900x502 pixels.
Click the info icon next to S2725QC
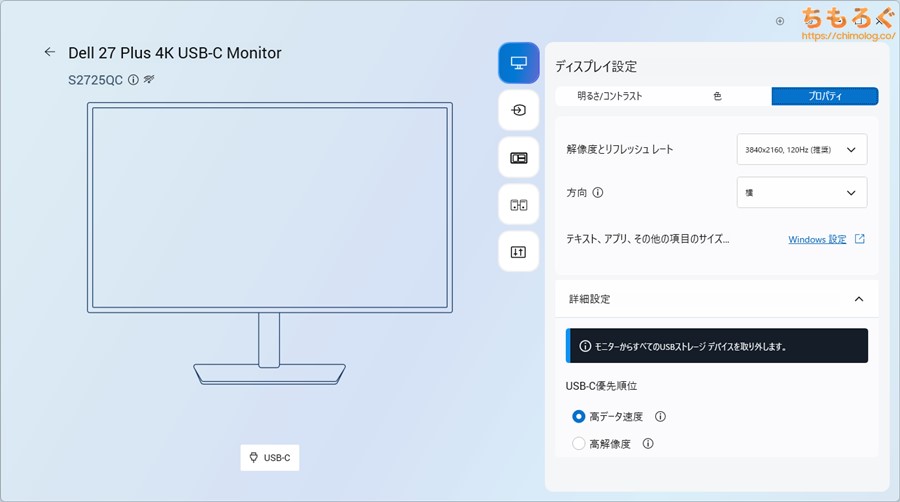click(133, 79)
